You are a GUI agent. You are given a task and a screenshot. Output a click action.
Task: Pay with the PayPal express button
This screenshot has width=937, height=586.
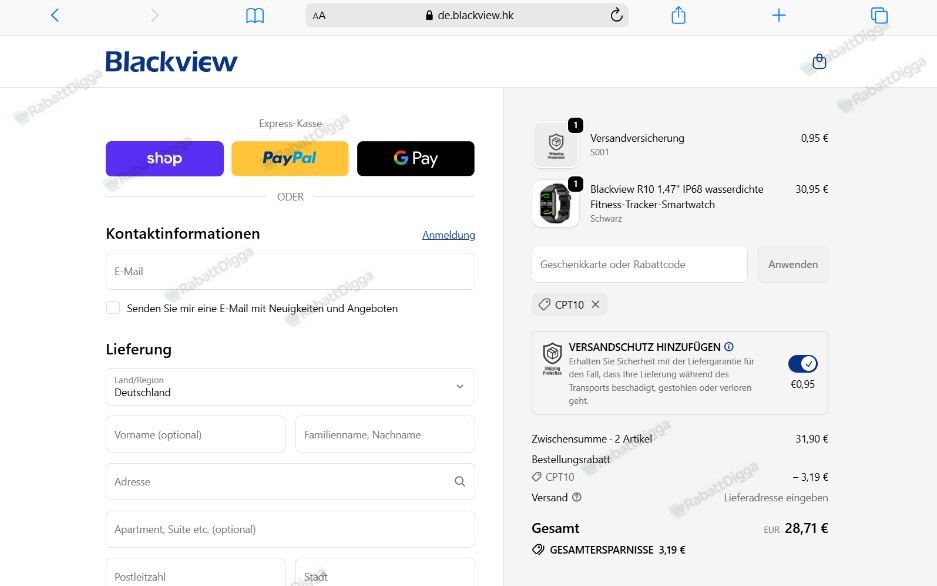pyautogui.click(x=290, y=158)
